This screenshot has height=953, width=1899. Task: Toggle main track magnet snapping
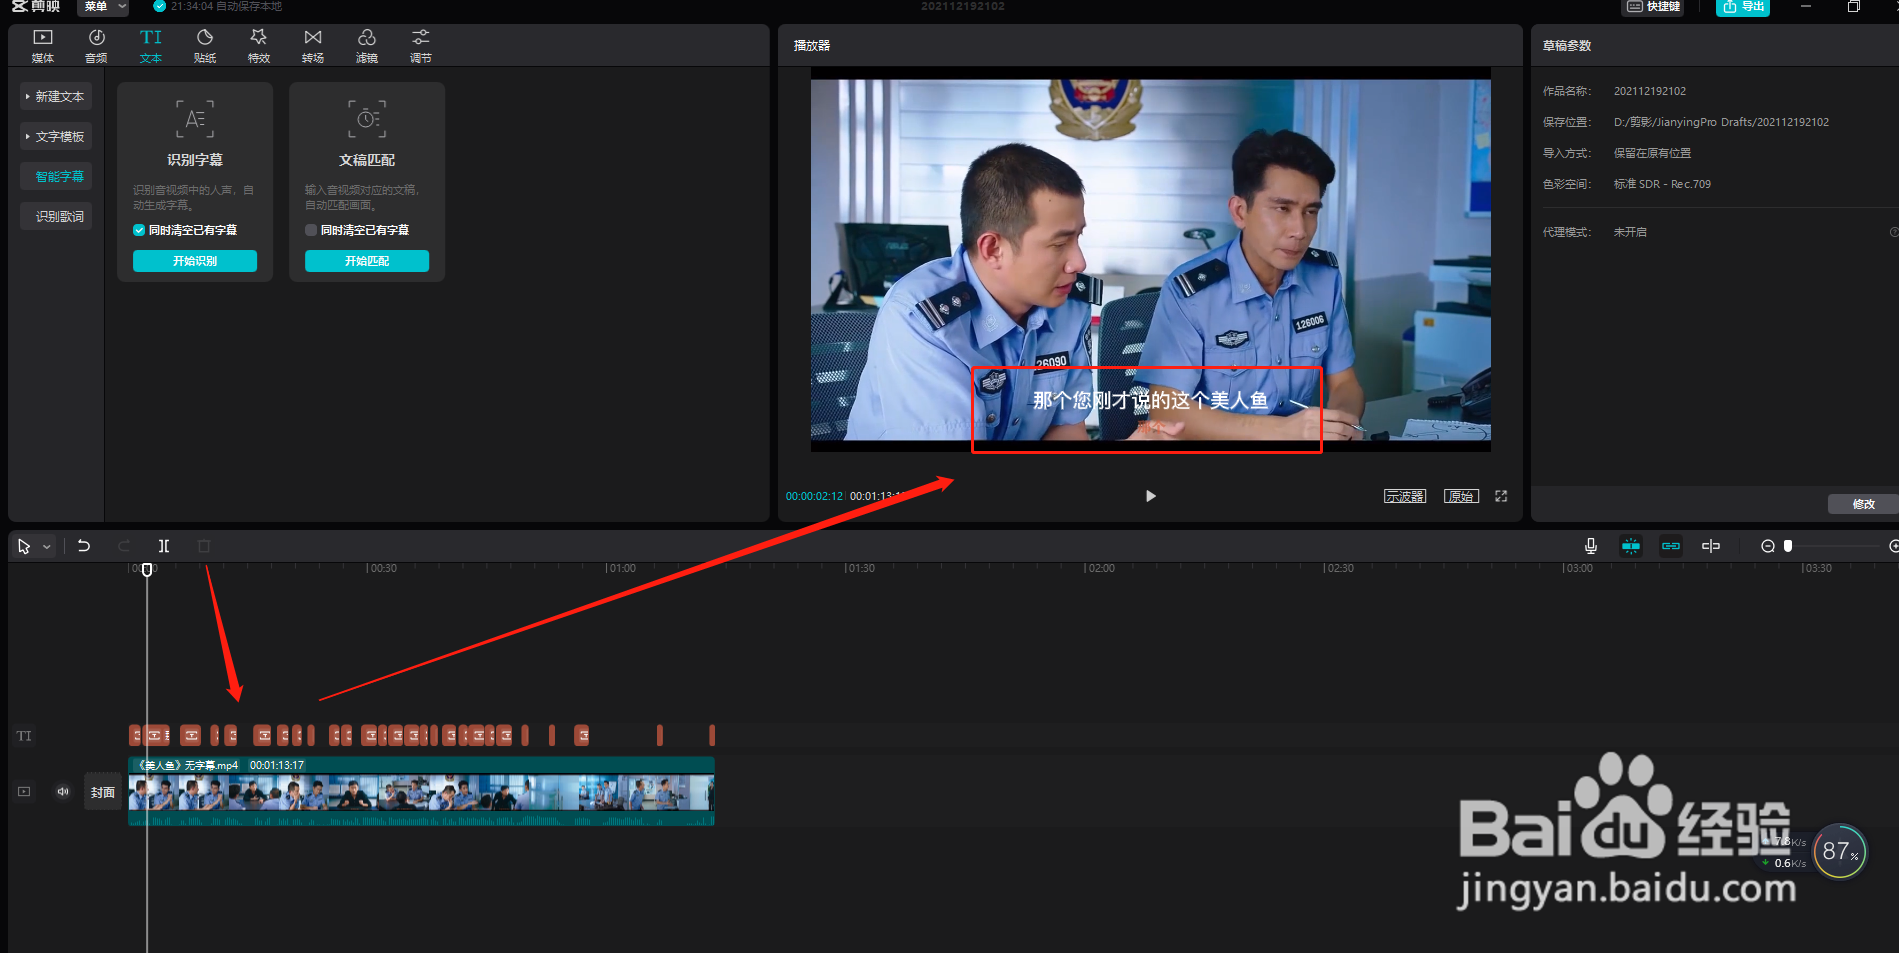click(1631, 546)
